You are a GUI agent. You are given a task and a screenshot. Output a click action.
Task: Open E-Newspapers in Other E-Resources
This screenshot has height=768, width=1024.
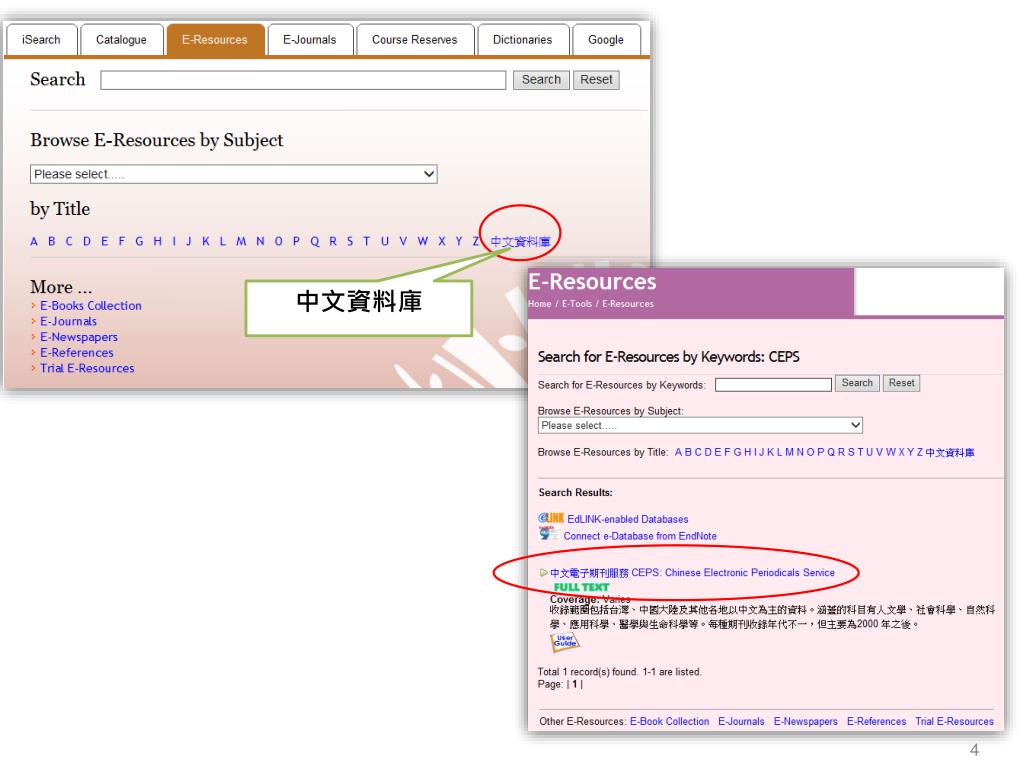[806, 722]
